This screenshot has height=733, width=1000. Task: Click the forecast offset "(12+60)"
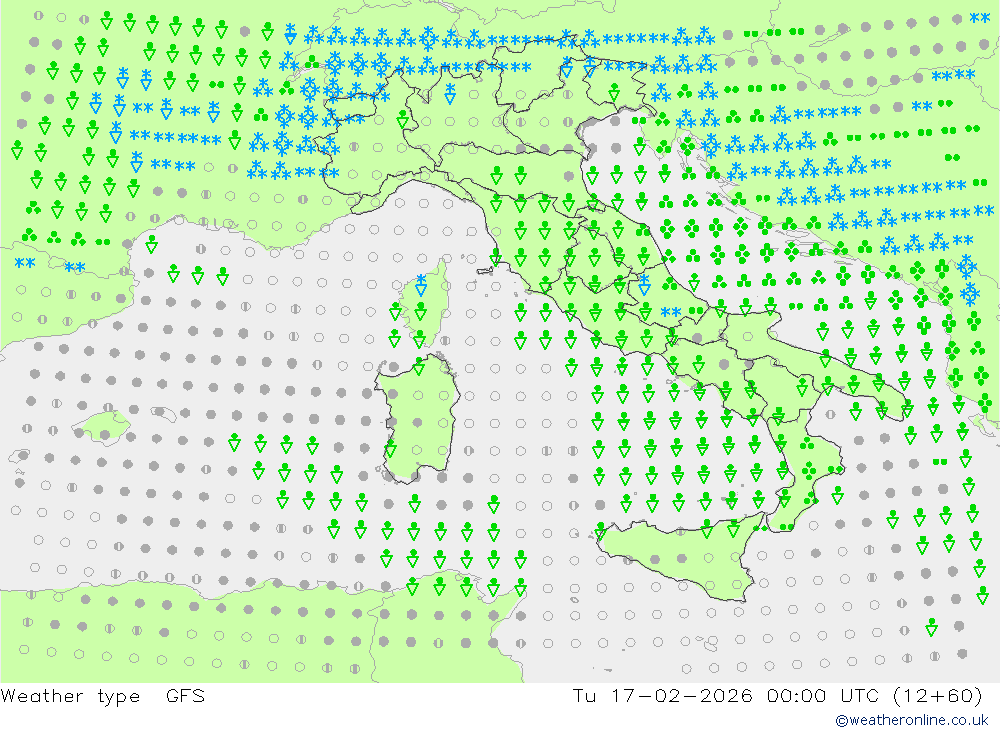(x=938, y=695)
